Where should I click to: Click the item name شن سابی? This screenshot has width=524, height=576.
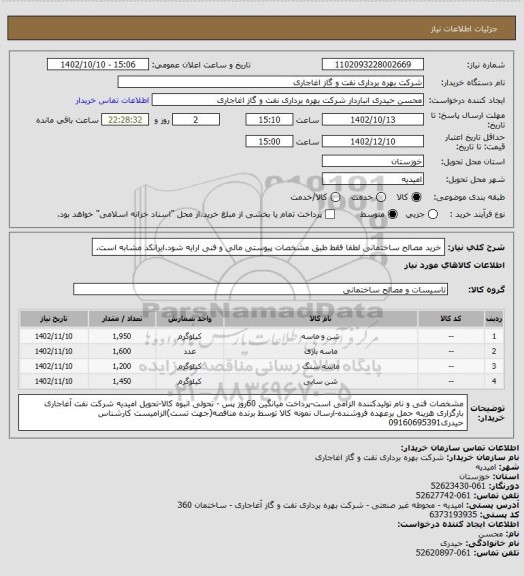(x=320, y=382)
